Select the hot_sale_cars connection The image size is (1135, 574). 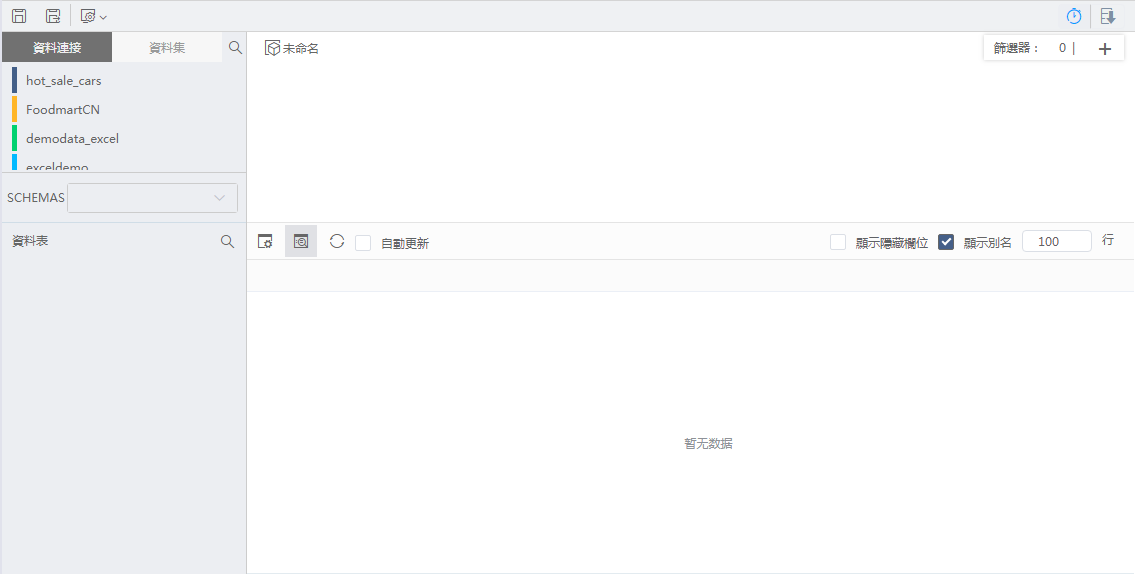point(64,80)
